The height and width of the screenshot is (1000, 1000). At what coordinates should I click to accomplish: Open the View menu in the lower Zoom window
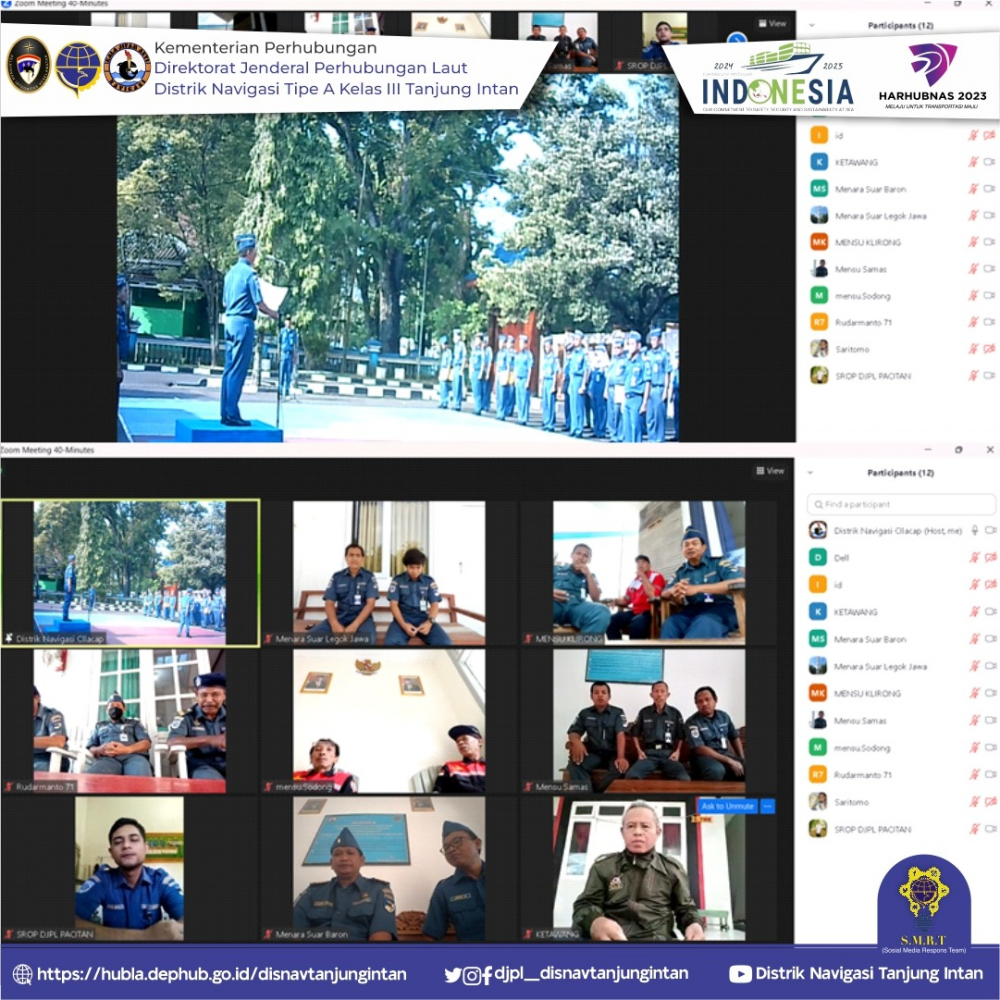pos(770,471)
